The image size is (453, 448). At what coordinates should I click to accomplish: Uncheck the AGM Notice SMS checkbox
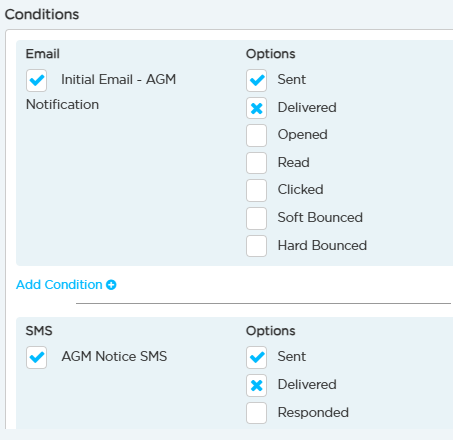(36, 357)
